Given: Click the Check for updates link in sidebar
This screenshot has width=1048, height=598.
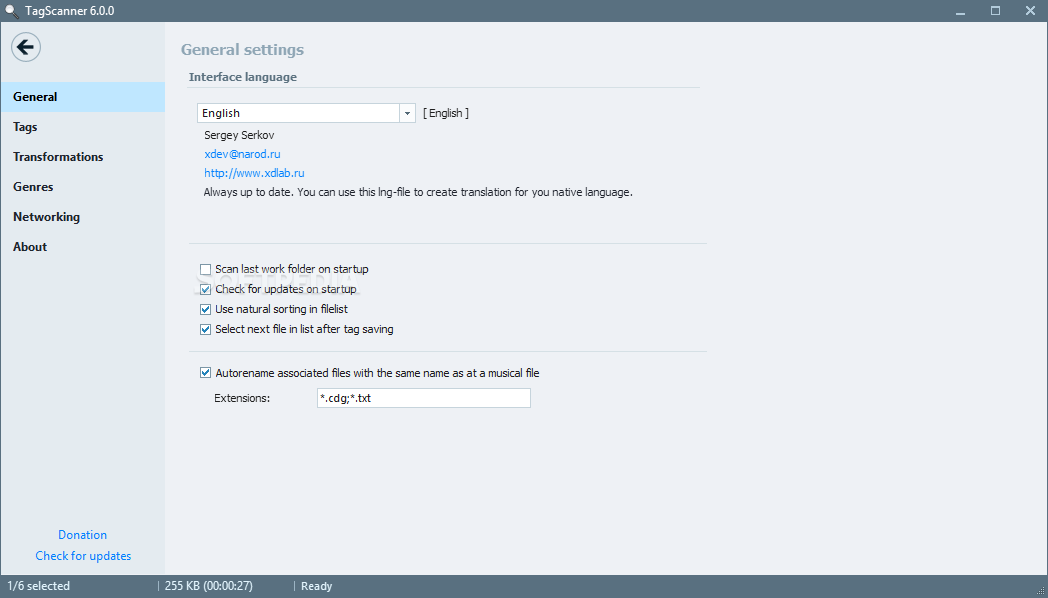Looking at the screenshot, I should point(83,556).
